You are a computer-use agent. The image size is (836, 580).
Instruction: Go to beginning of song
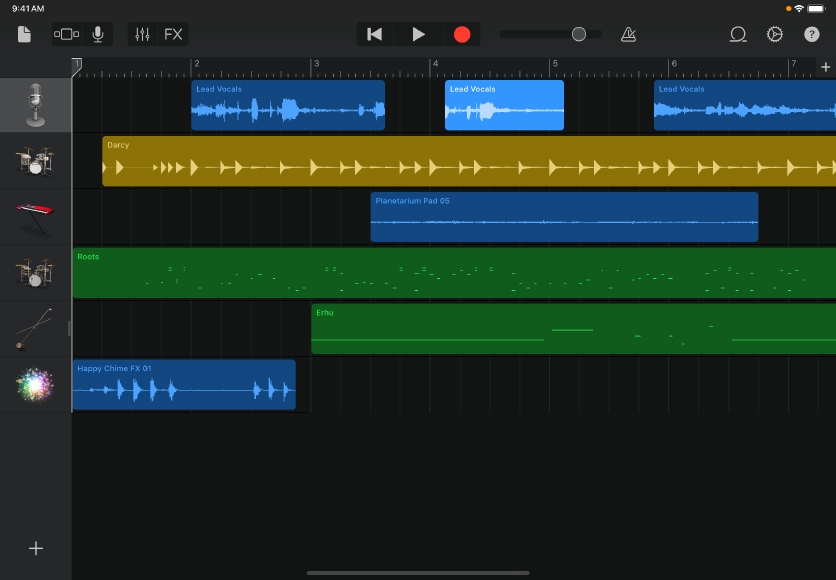tap(375, 34)
